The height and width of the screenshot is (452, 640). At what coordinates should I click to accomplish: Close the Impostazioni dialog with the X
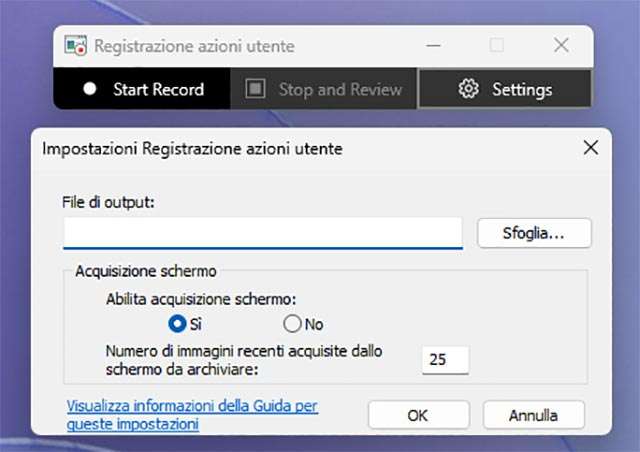coord(591,148)
